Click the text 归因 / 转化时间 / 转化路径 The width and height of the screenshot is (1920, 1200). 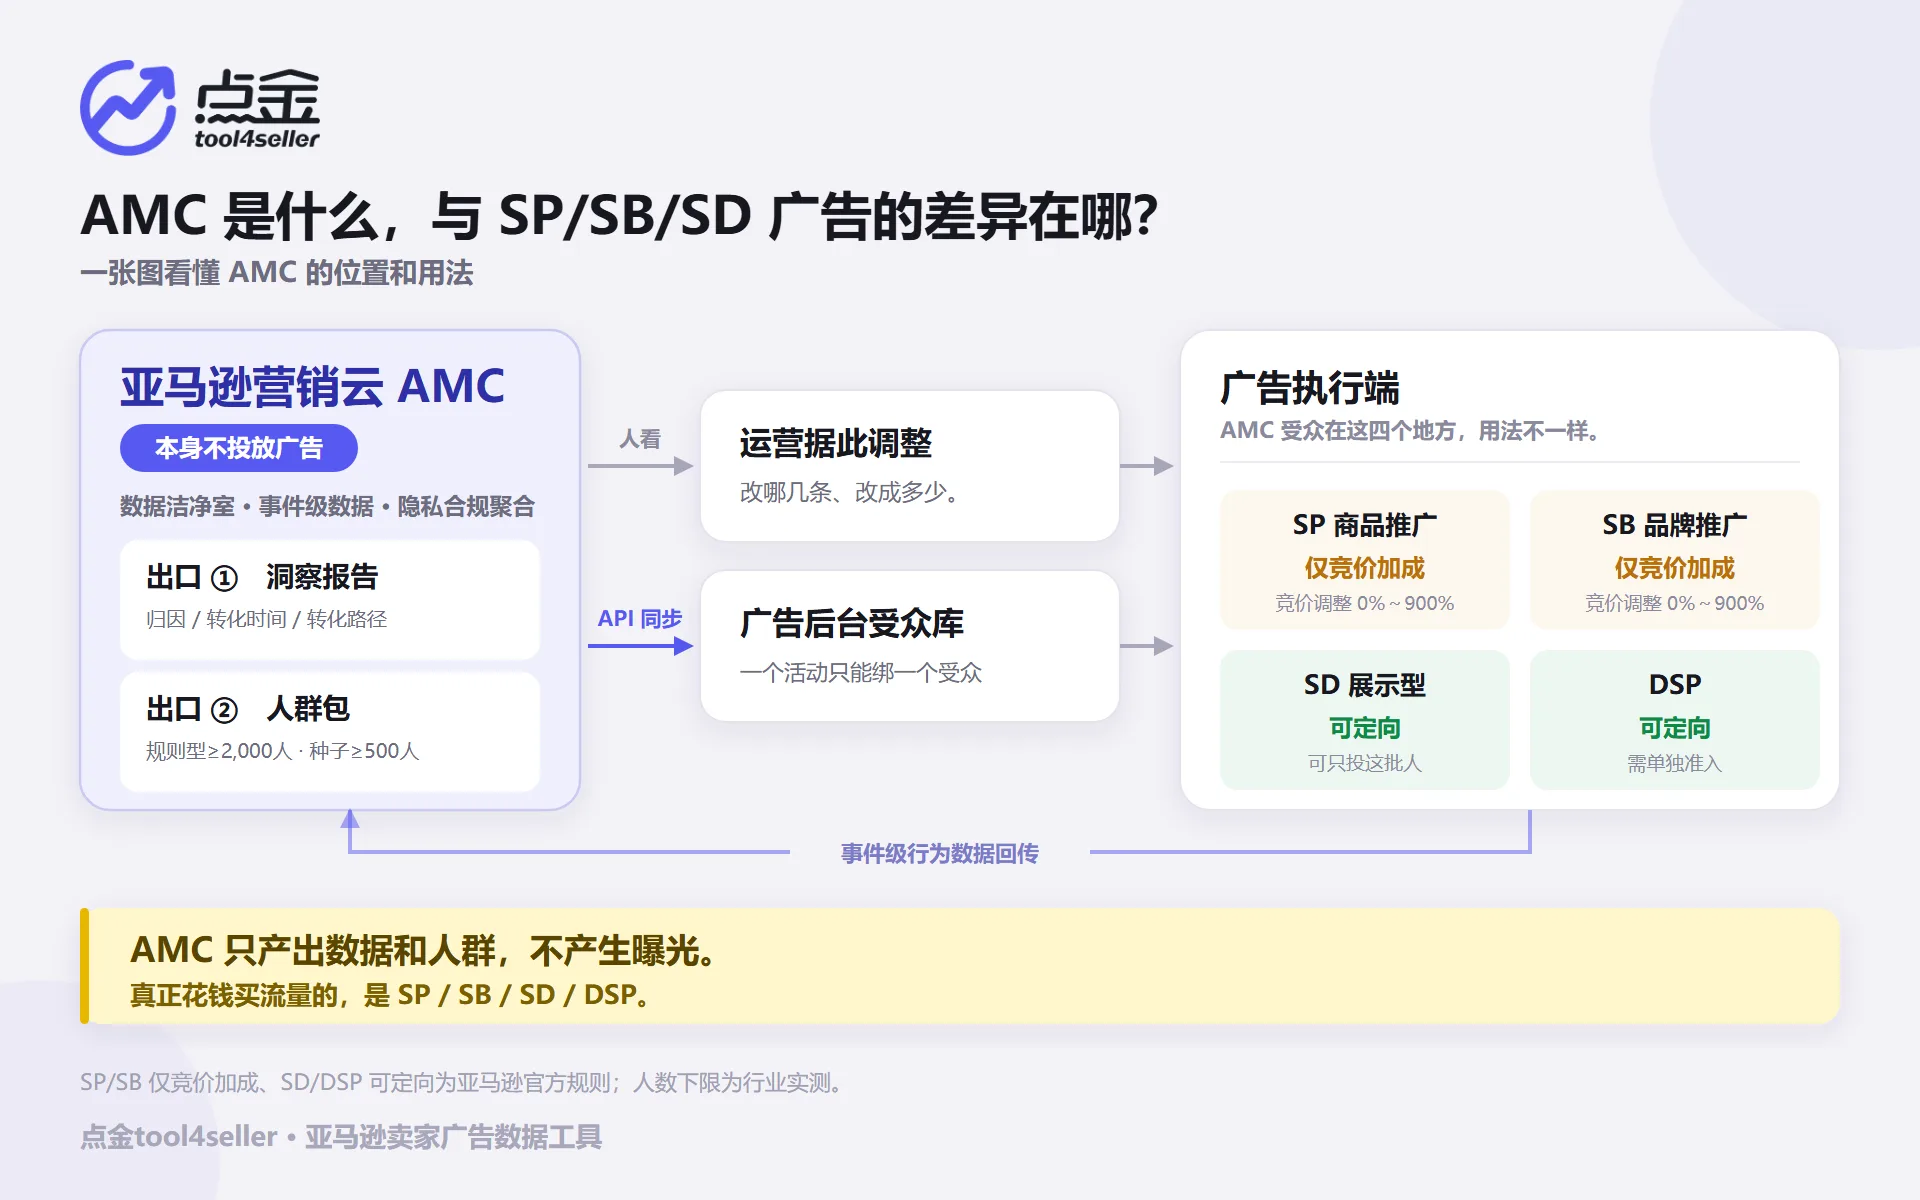(x=266, y=619)
